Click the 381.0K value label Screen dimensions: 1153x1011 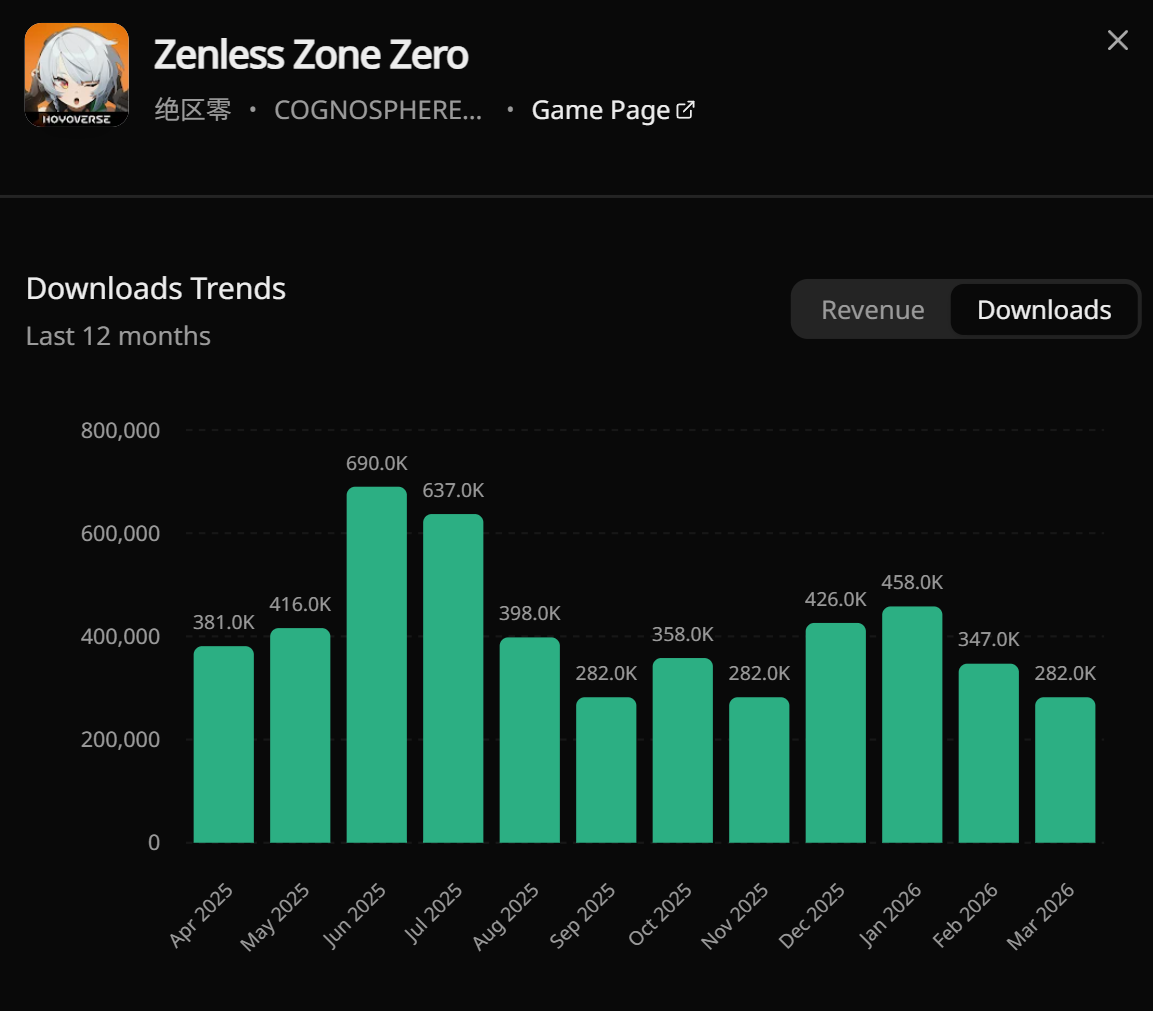224,622
